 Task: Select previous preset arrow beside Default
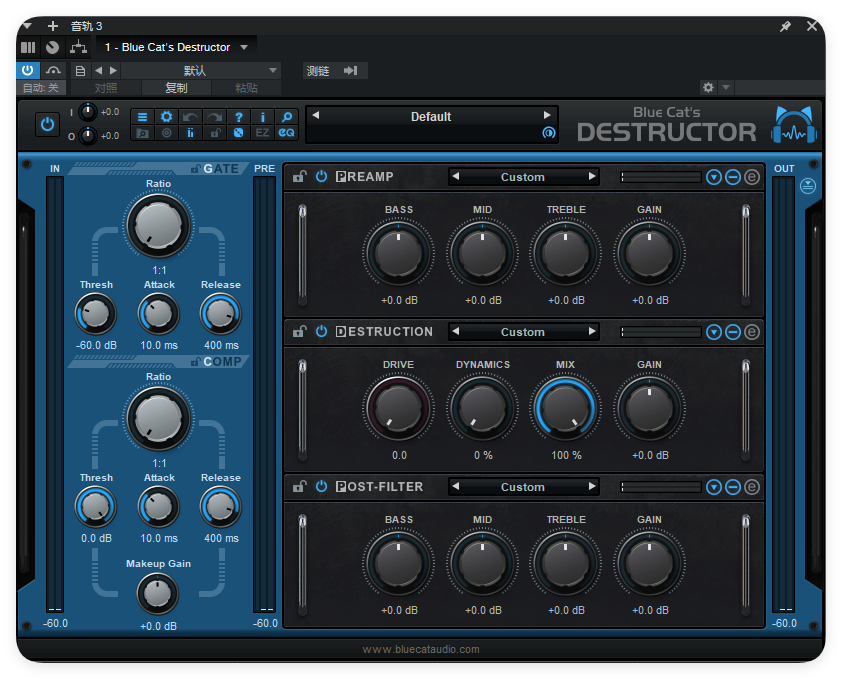316,115
